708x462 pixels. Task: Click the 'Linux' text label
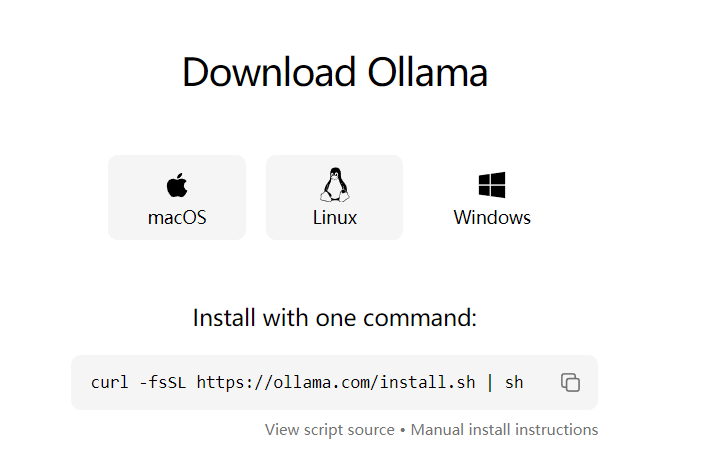click(334, 217)
